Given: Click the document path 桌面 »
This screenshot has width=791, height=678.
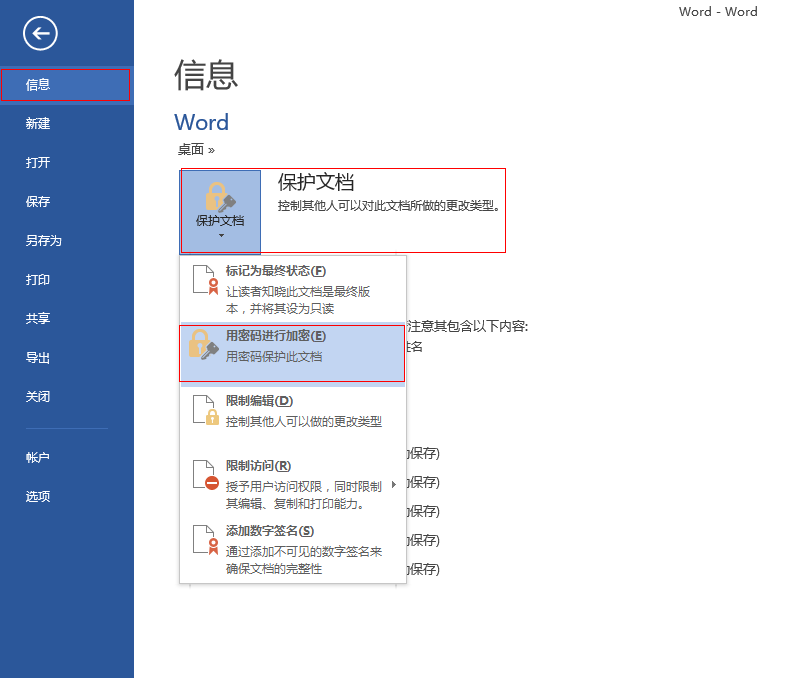Looking at the screenshot, I should 196,149.
